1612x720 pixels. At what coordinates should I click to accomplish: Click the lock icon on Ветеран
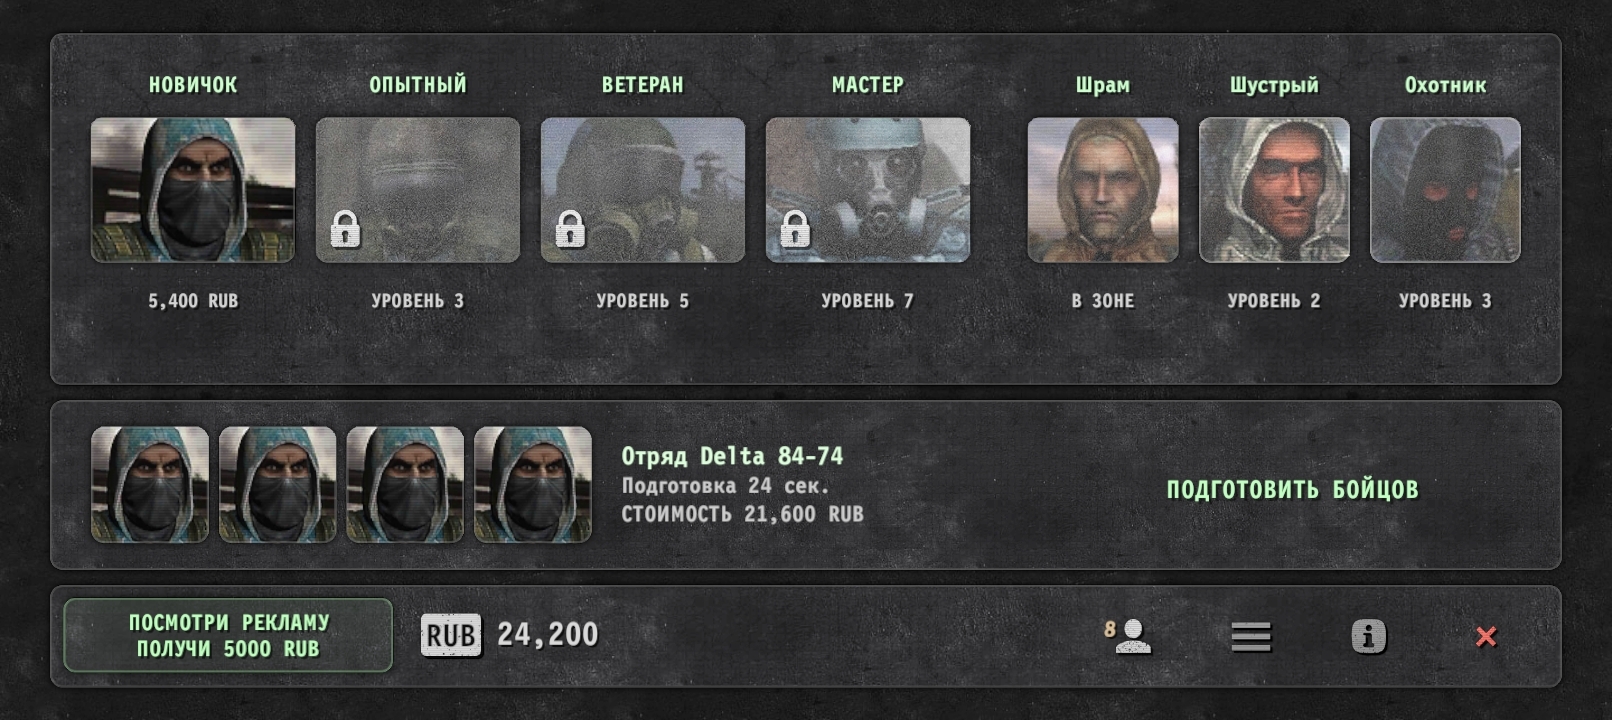pyautogui.click(x=570, y=230)
